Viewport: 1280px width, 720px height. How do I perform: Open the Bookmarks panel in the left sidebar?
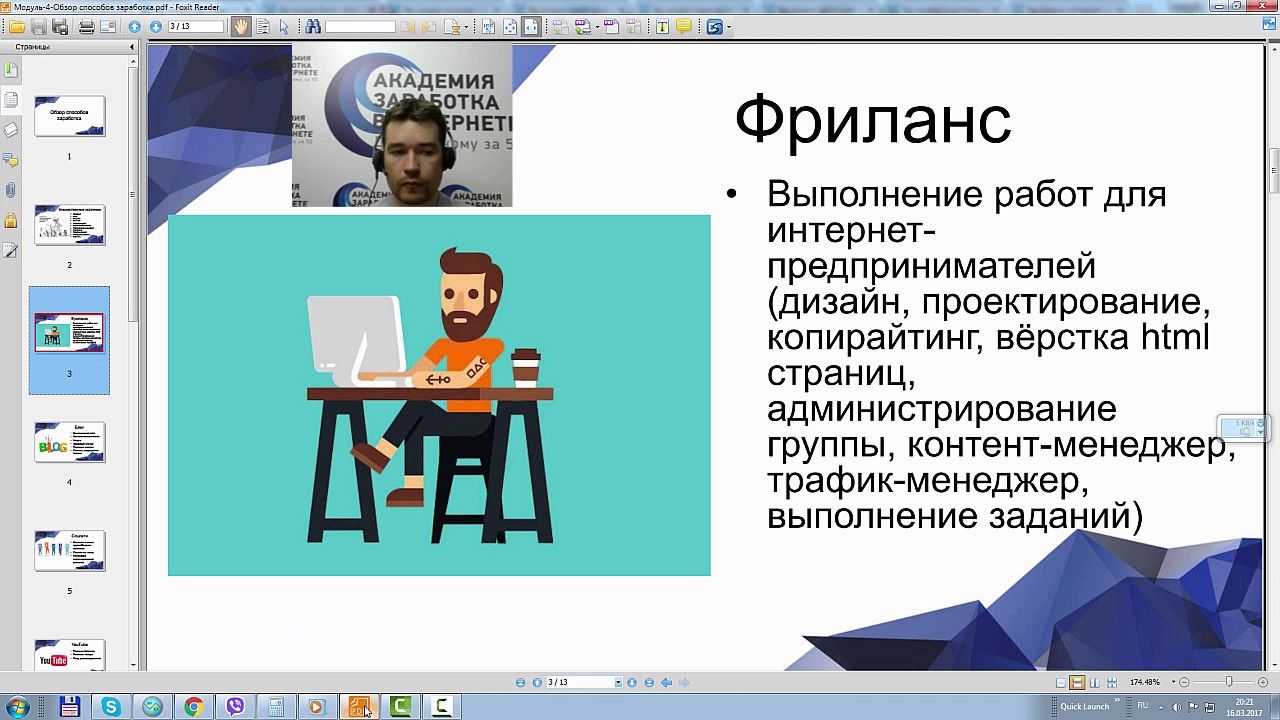point(11,70)
